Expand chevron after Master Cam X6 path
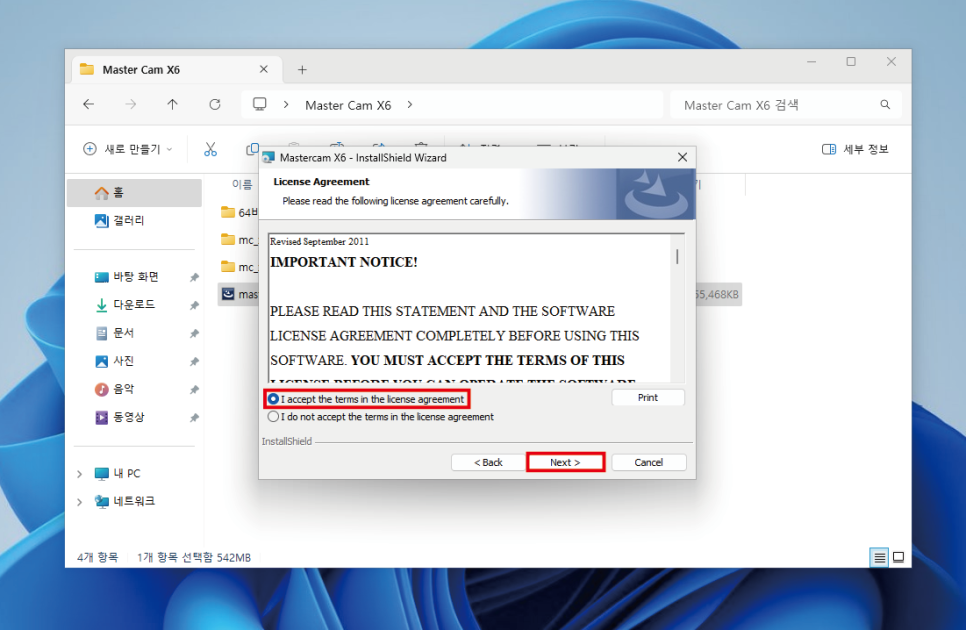966x630 pixels. tap(410, 105)
